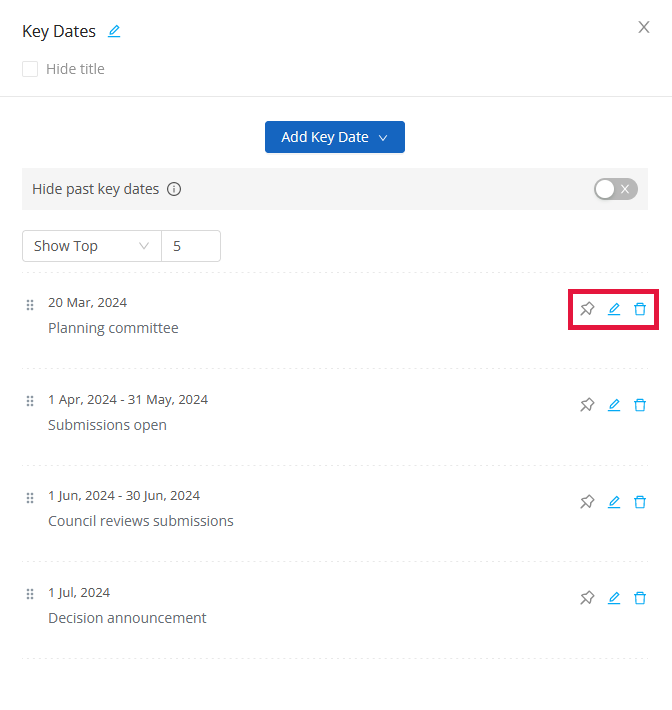Delete the Decision announcement entry
The image size is (672, 710).
click(x=640, y=598)
